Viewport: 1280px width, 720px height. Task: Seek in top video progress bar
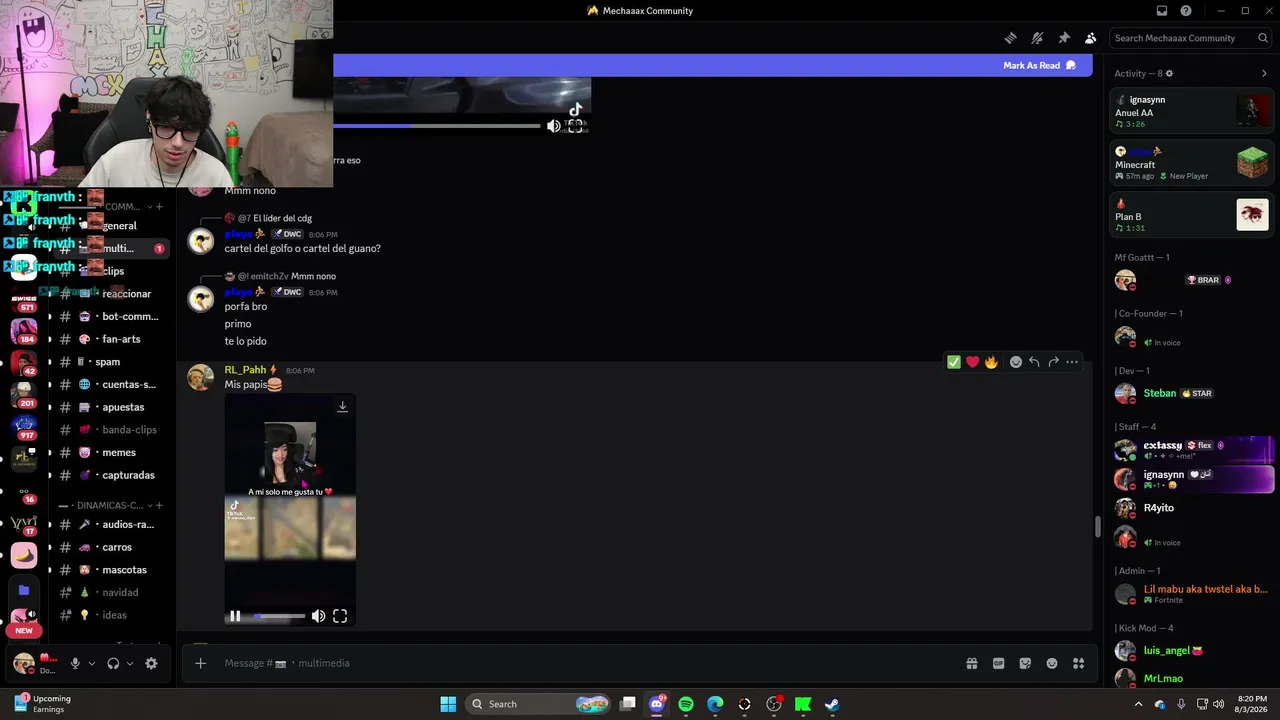436,126
